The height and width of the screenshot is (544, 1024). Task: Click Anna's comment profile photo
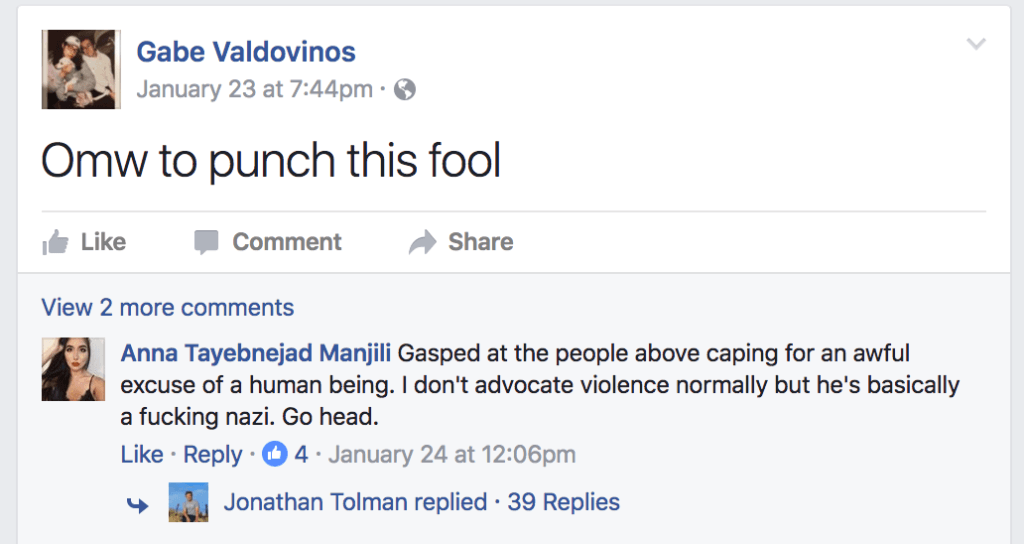(73, 369)
